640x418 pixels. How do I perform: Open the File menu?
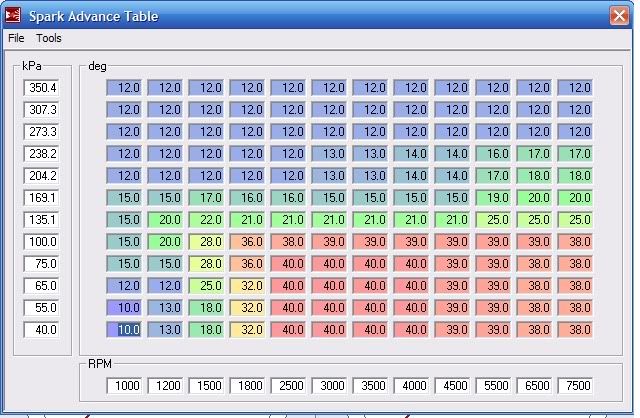[15, 38]
